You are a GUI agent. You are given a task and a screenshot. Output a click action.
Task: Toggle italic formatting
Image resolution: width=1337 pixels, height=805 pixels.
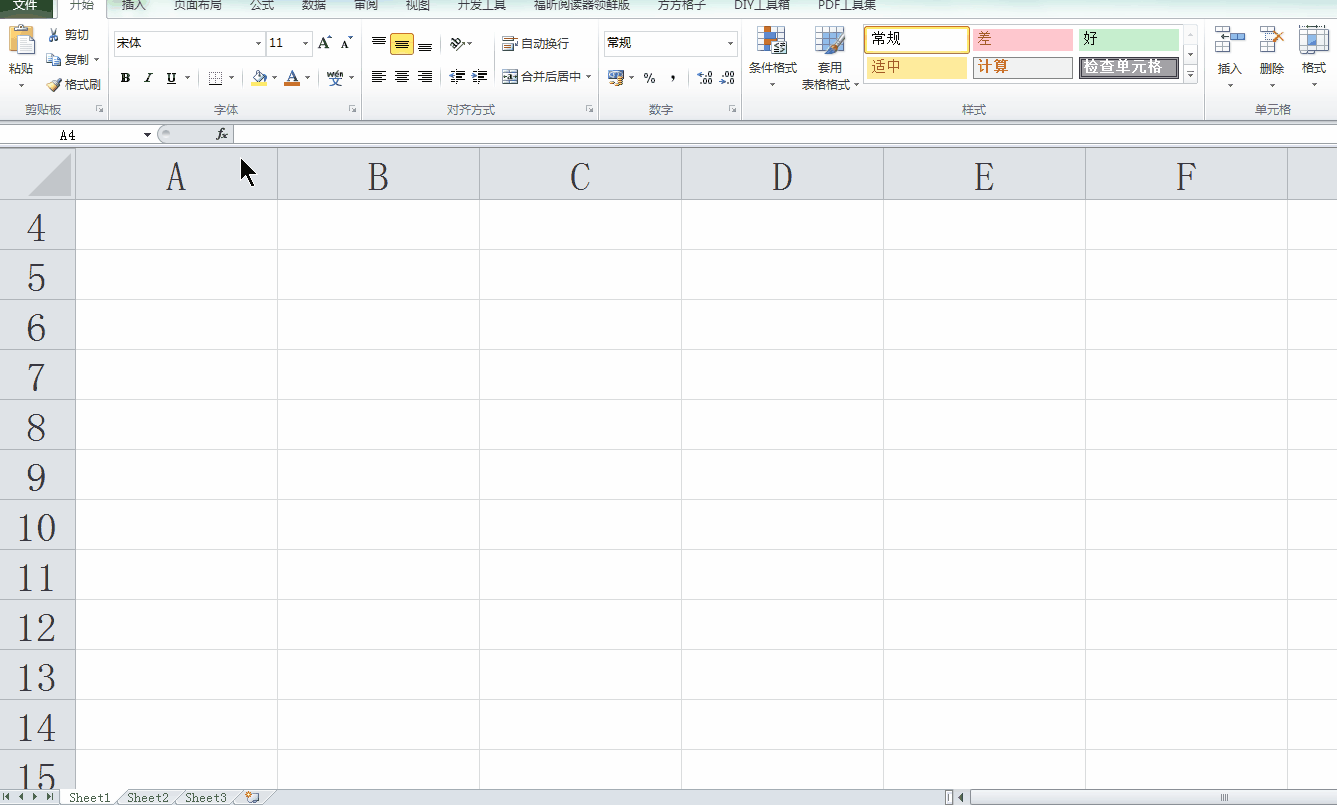(x=148, y=77)
